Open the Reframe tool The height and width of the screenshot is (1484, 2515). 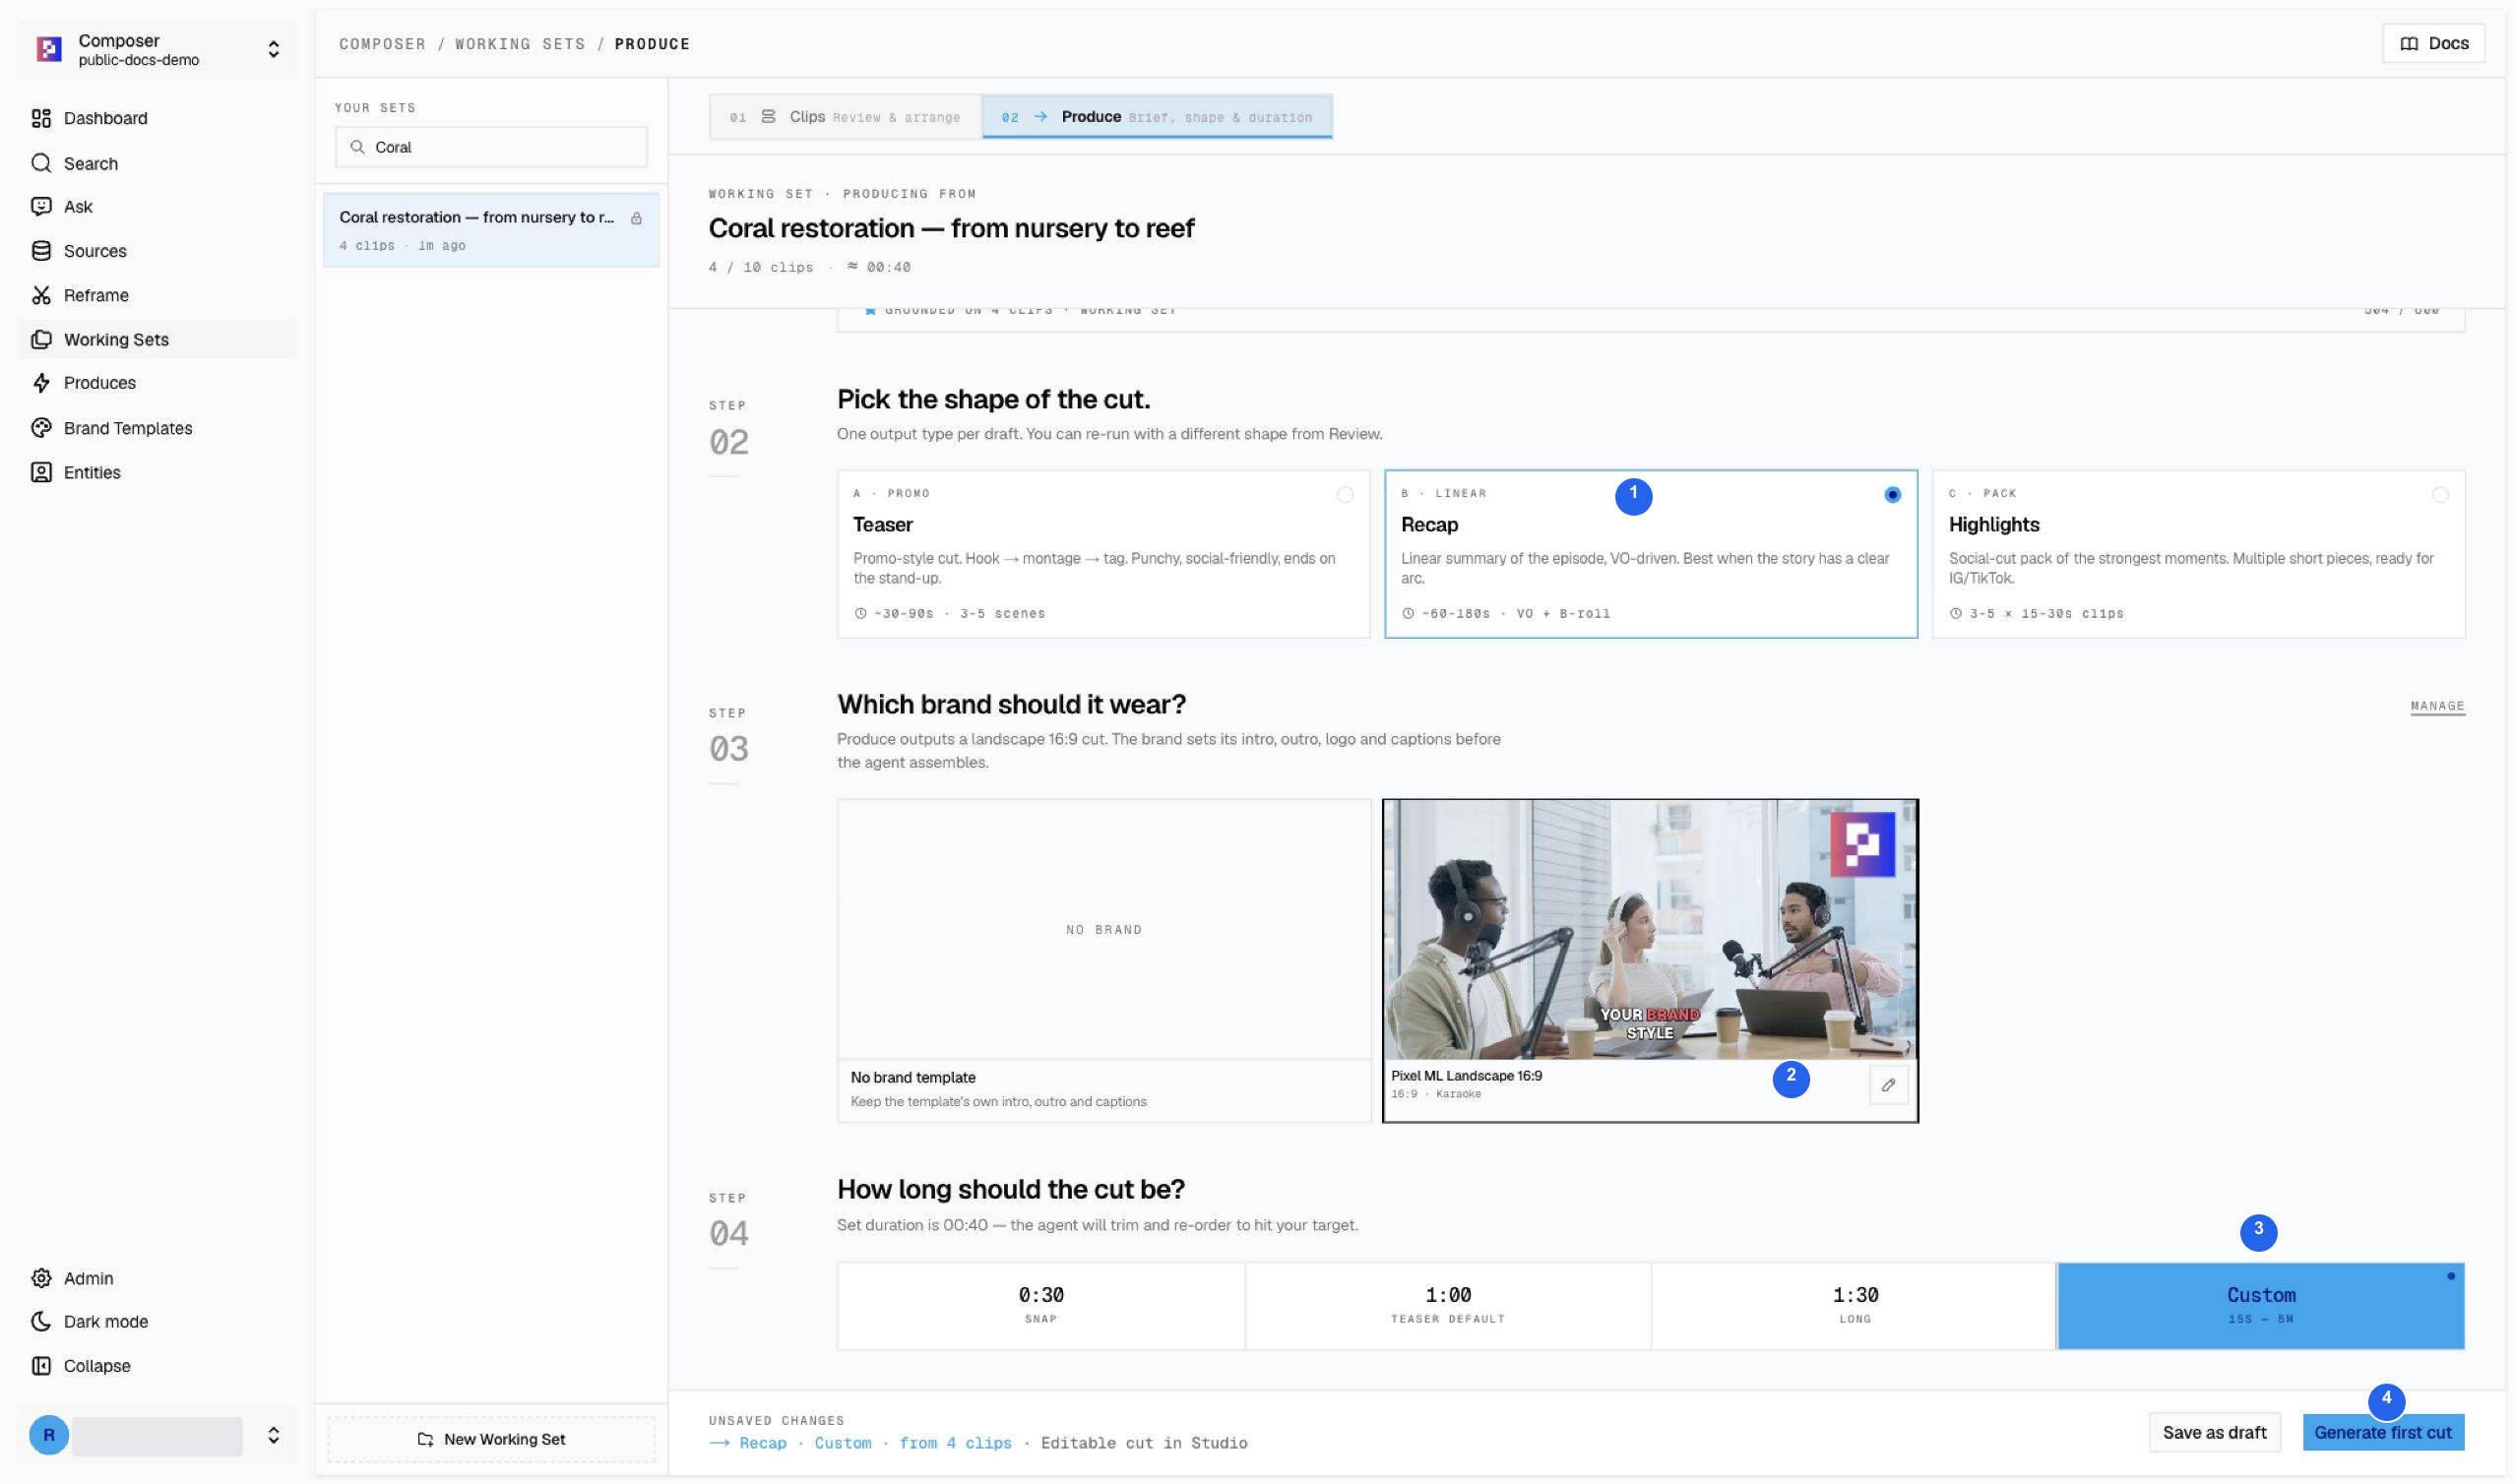pos(157,295)
